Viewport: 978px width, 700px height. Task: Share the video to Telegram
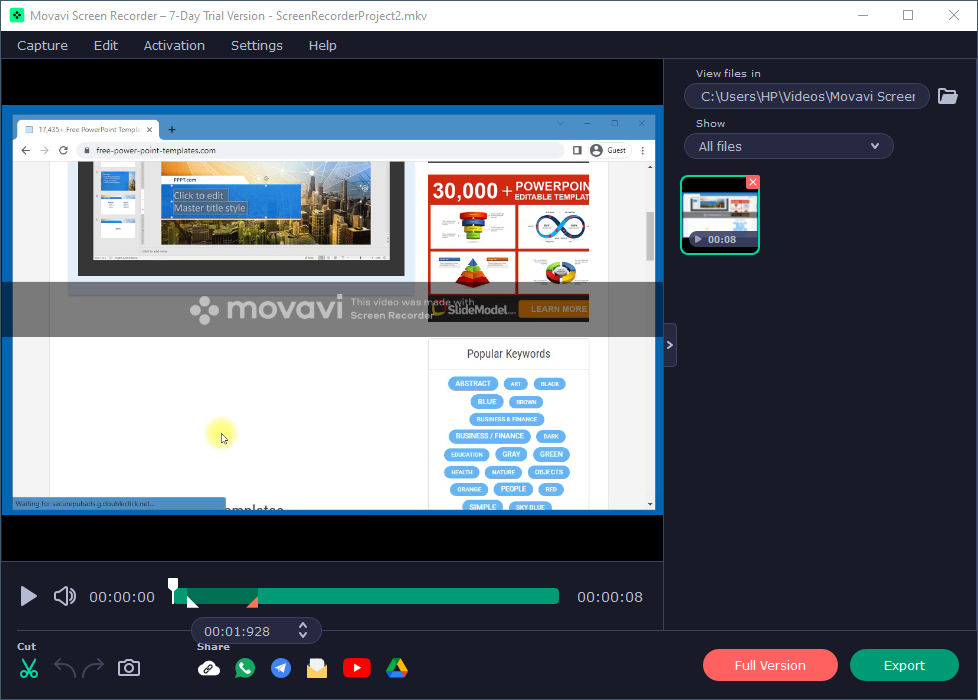[281, 668]
